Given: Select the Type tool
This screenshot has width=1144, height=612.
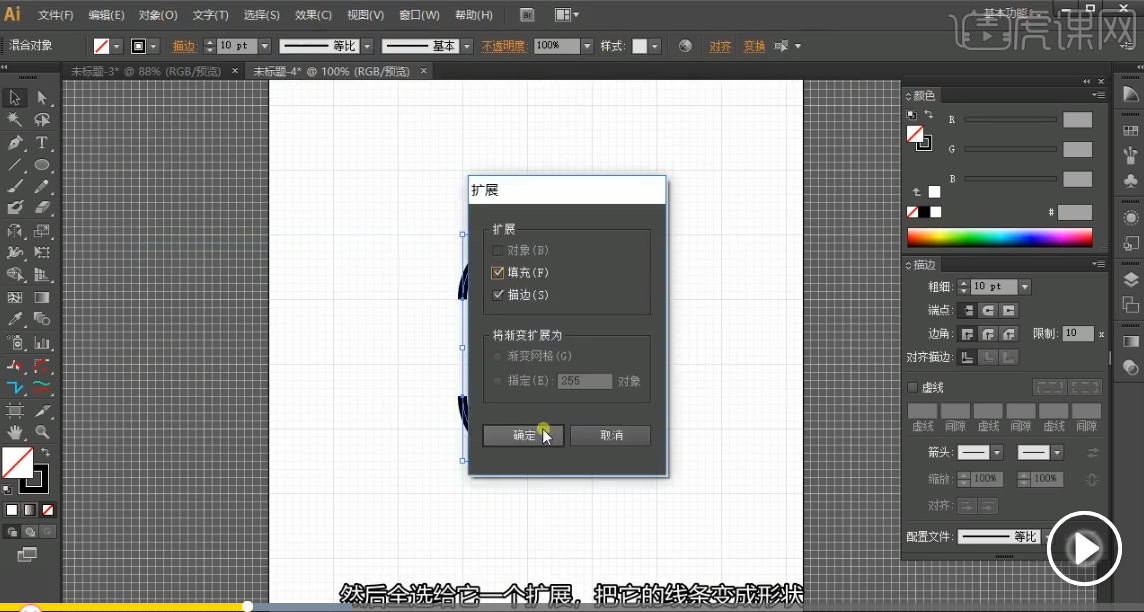Looking at the screenshot, I should click(42, 143).
